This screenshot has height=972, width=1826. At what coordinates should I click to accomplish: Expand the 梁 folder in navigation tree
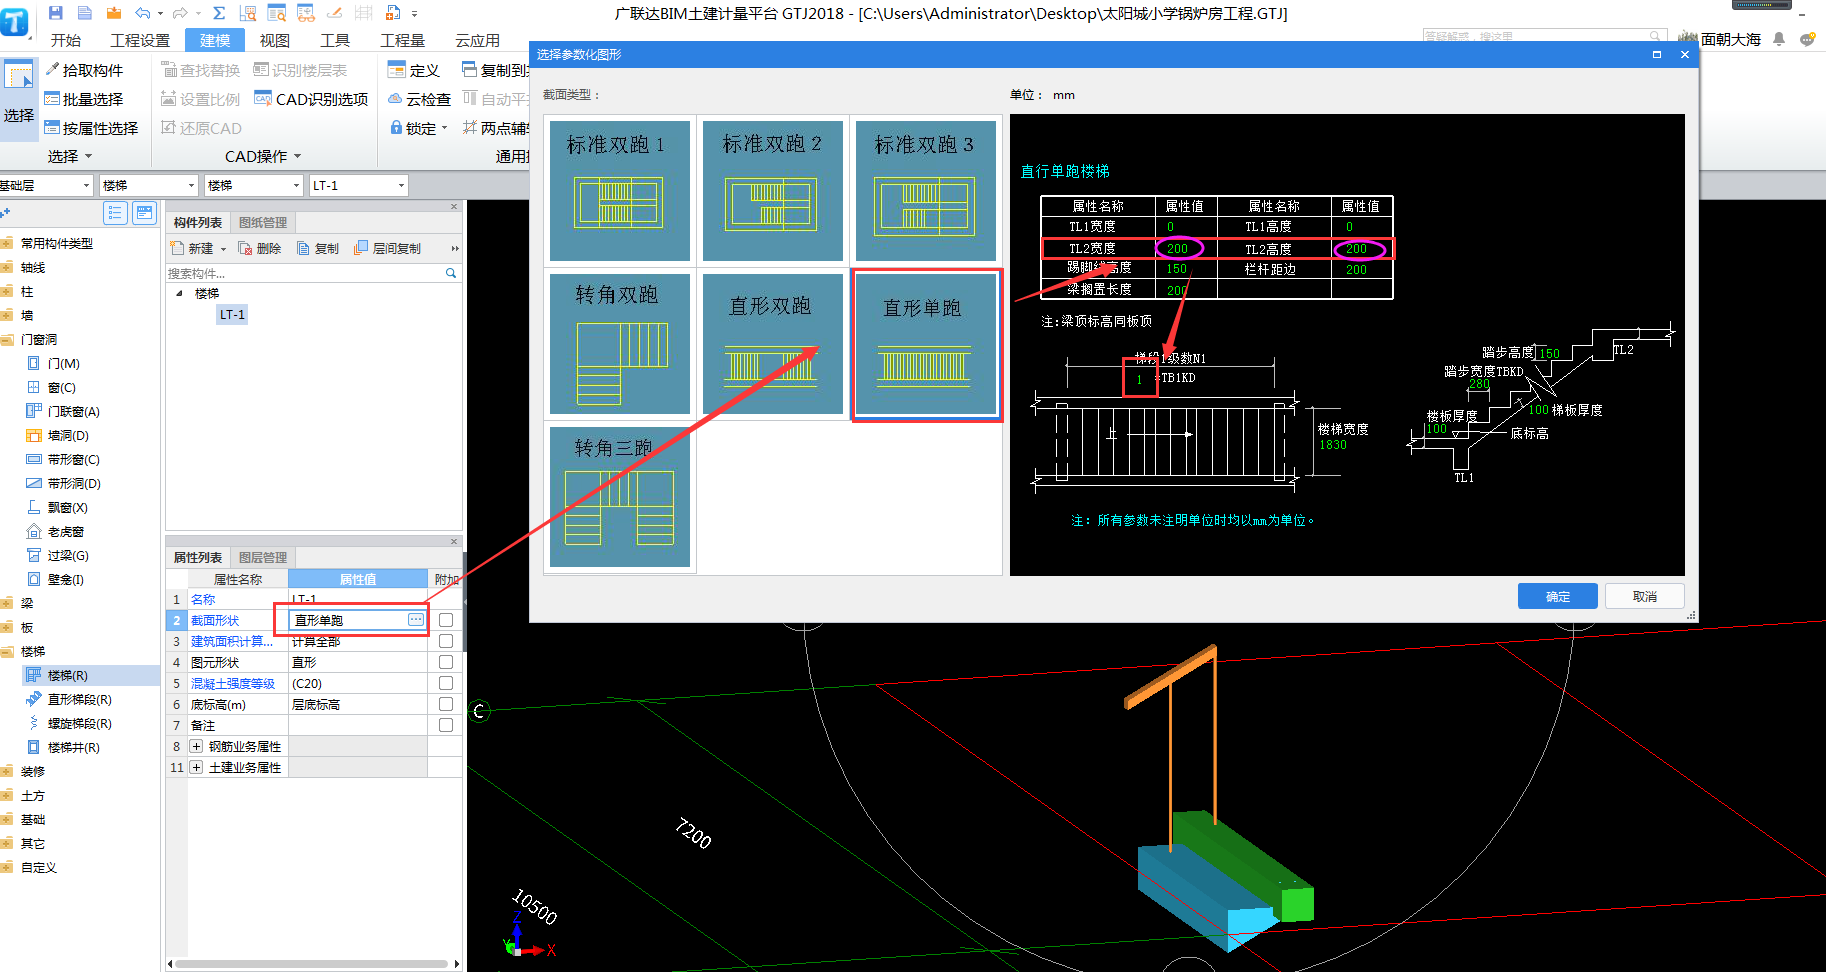click(7, 603)
